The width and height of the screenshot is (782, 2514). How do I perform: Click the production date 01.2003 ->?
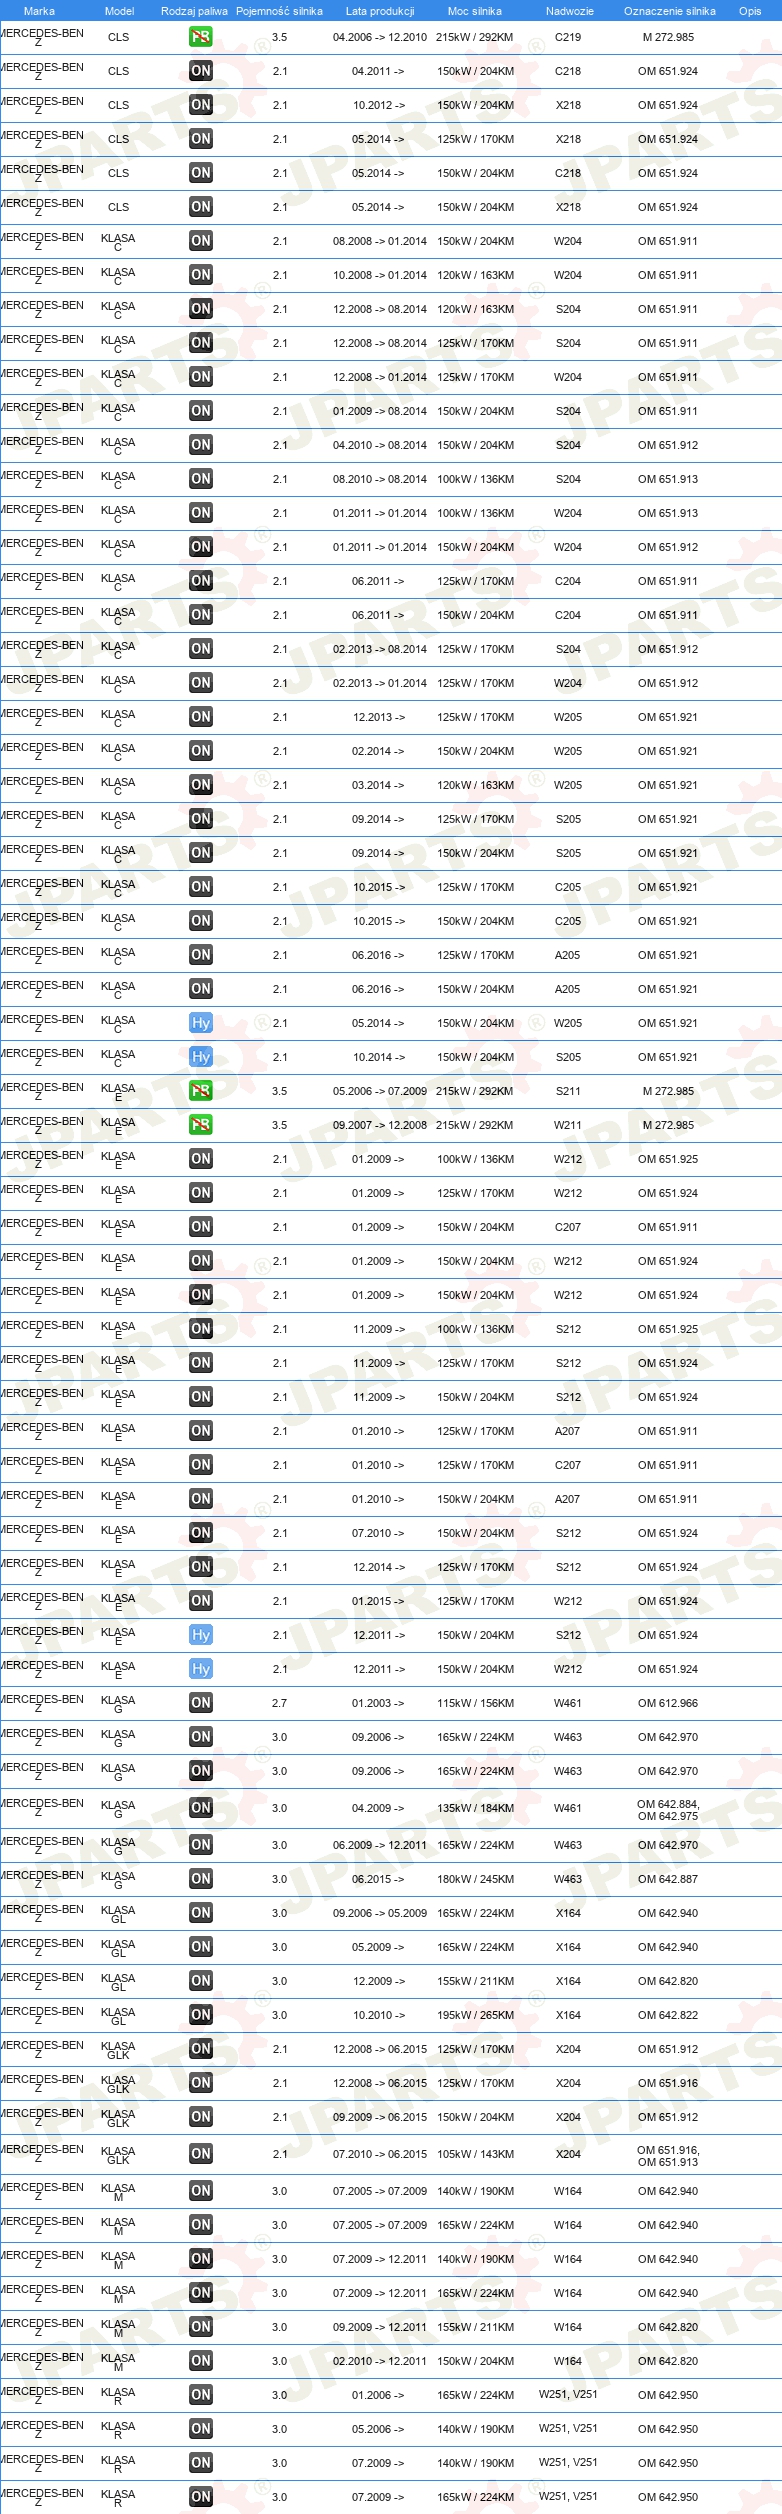[x=378, y=1703]
